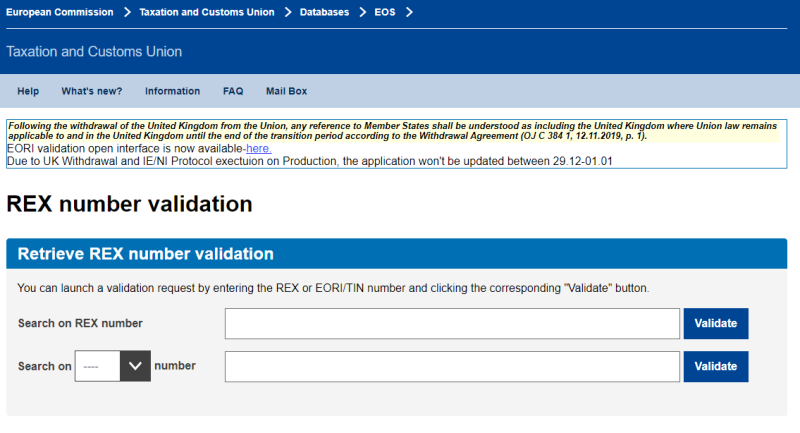
Task: Open the Mail Box menu item
Action: coord(286,91)
